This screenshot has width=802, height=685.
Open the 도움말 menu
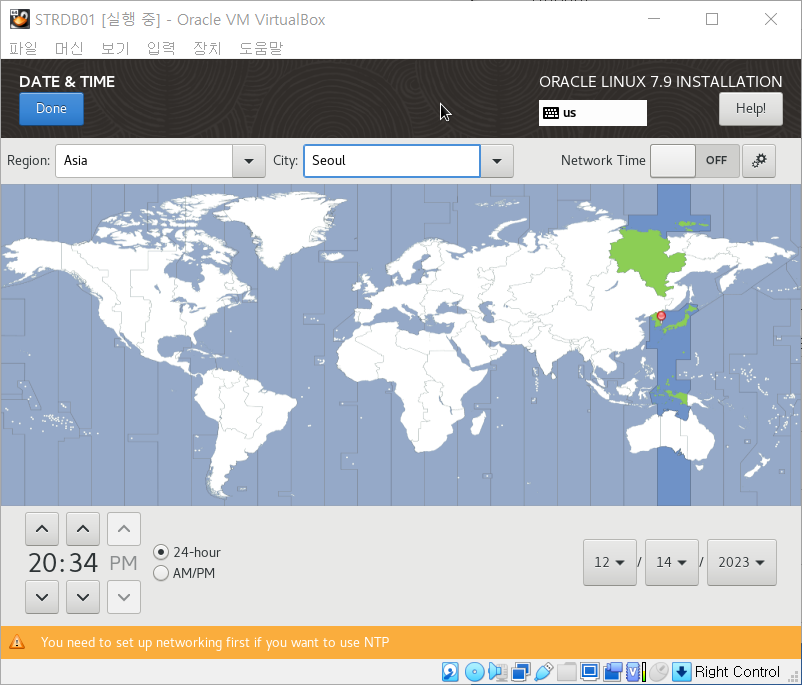point(261,48)
